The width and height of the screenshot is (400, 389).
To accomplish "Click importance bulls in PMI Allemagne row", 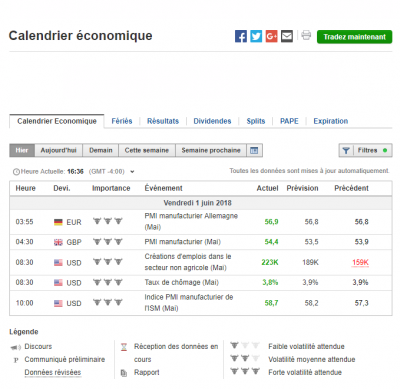I will pos(108,221).
